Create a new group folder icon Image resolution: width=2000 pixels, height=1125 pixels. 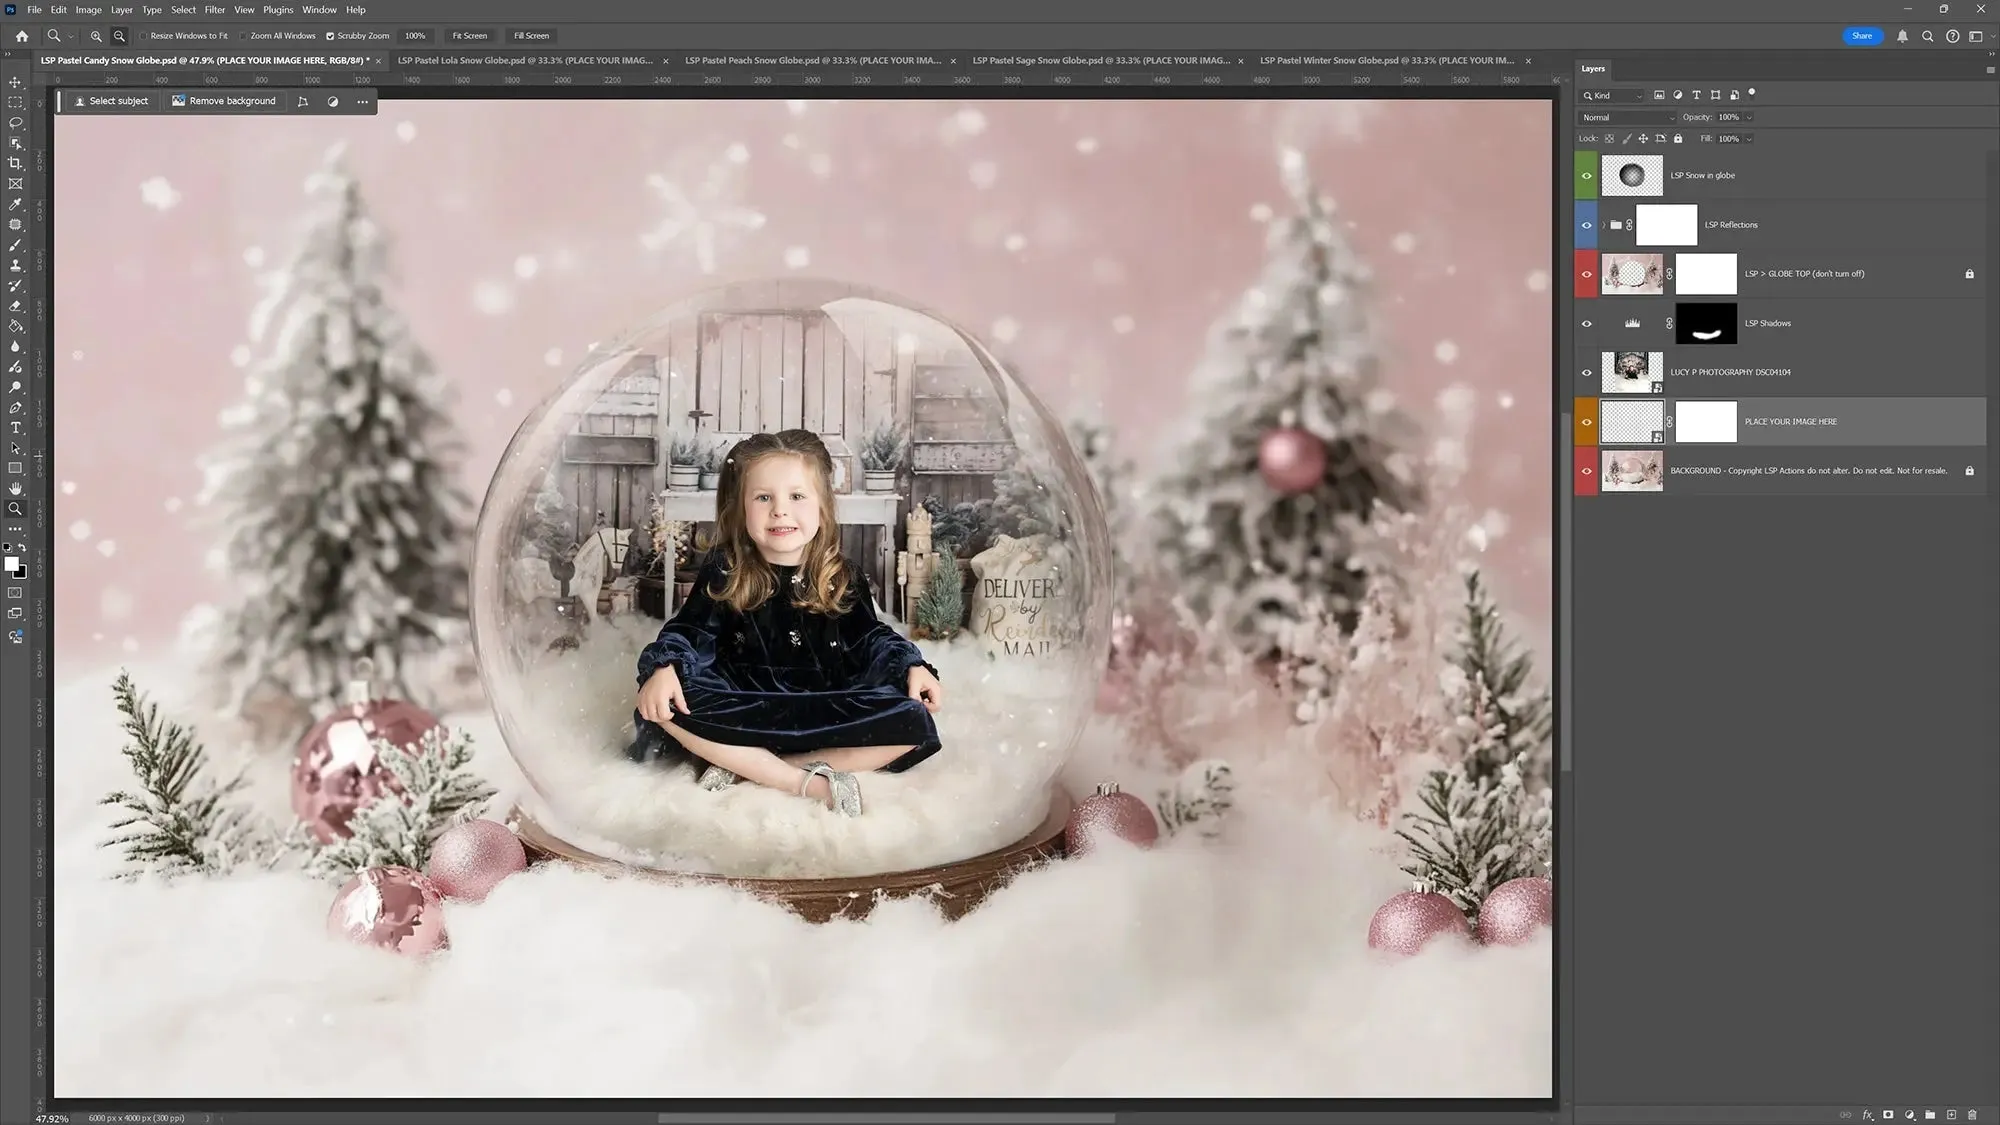1930,1115
